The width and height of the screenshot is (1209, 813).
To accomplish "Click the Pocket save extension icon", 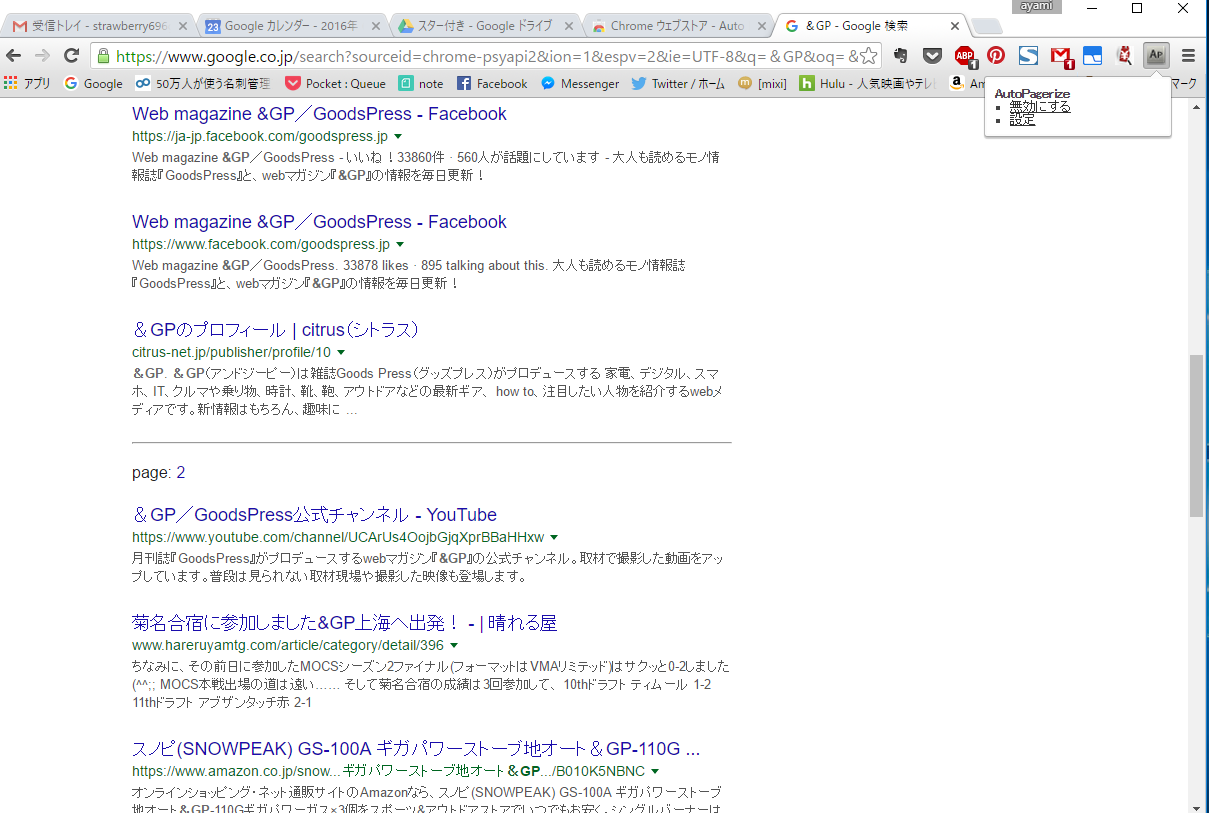I will coord(932,56).
